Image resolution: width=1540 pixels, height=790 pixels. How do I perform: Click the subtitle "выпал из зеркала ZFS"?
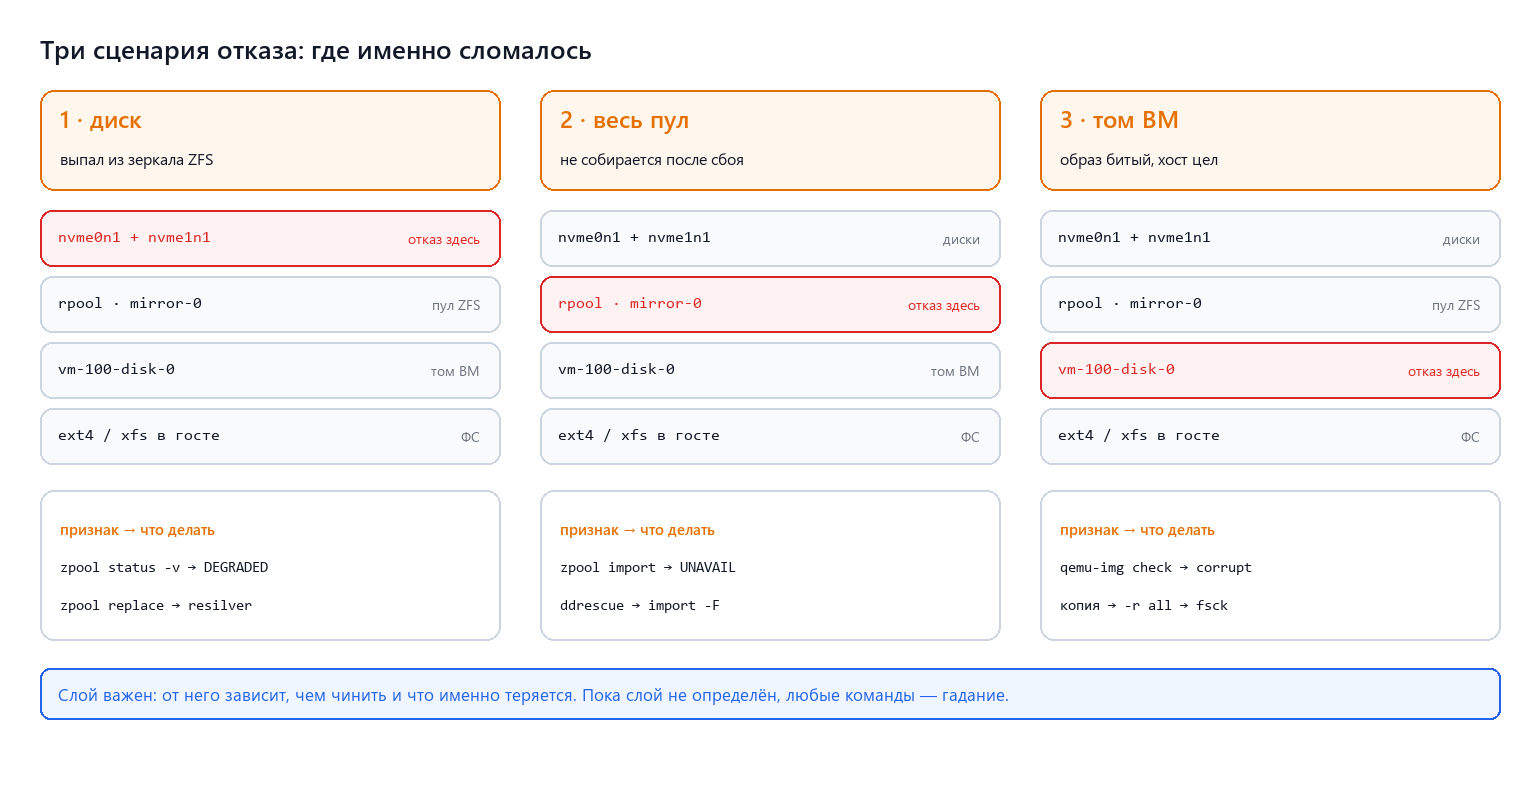tap(136, 160)
